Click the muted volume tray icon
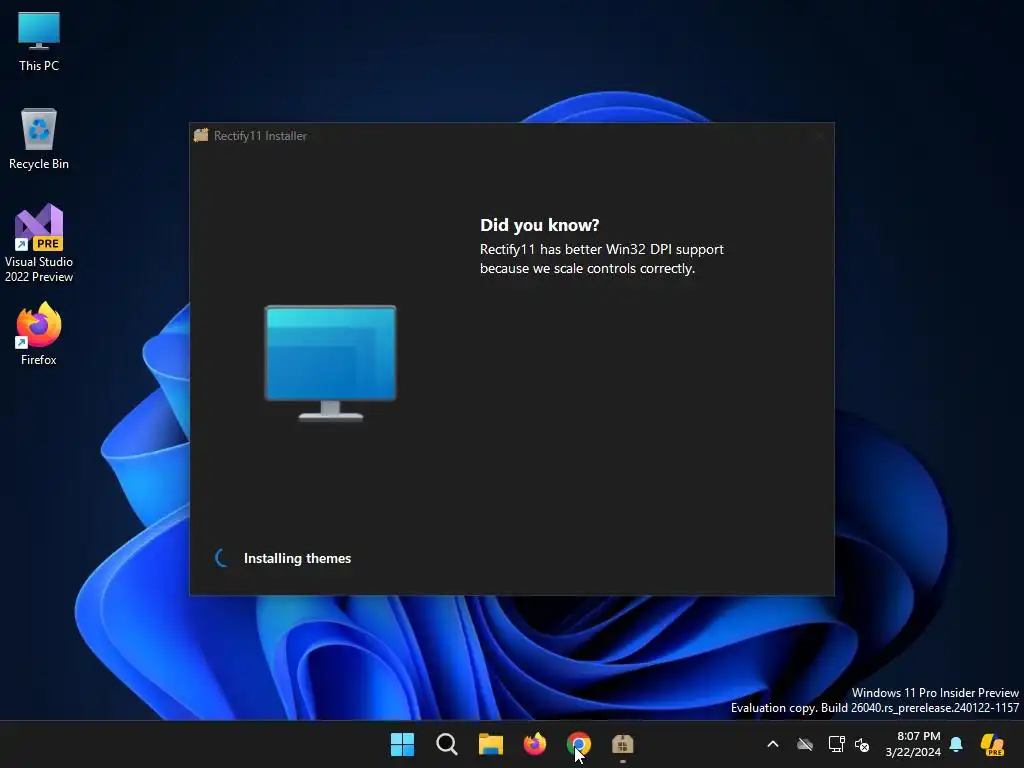 [x=862, y=744]
